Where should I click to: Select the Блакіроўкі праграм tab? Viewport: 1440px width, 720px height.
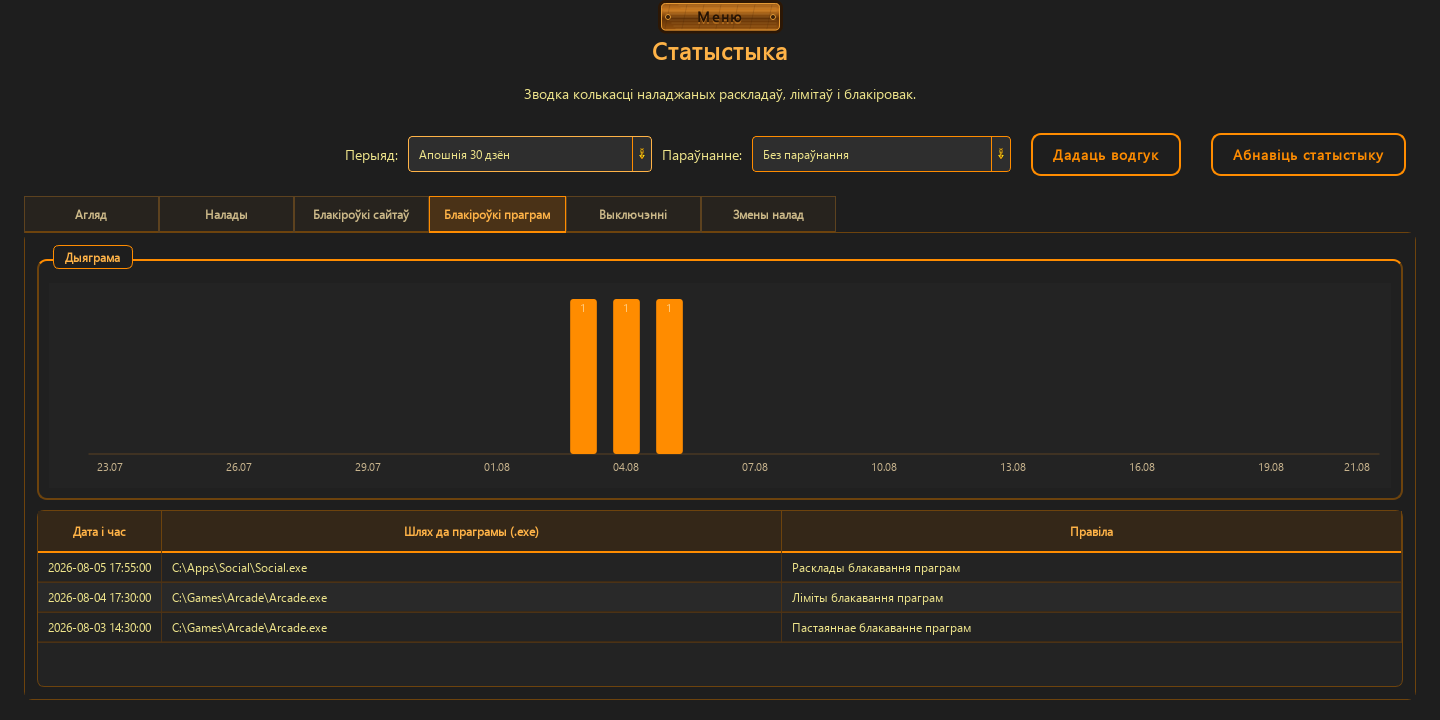[x=497, y=214]
